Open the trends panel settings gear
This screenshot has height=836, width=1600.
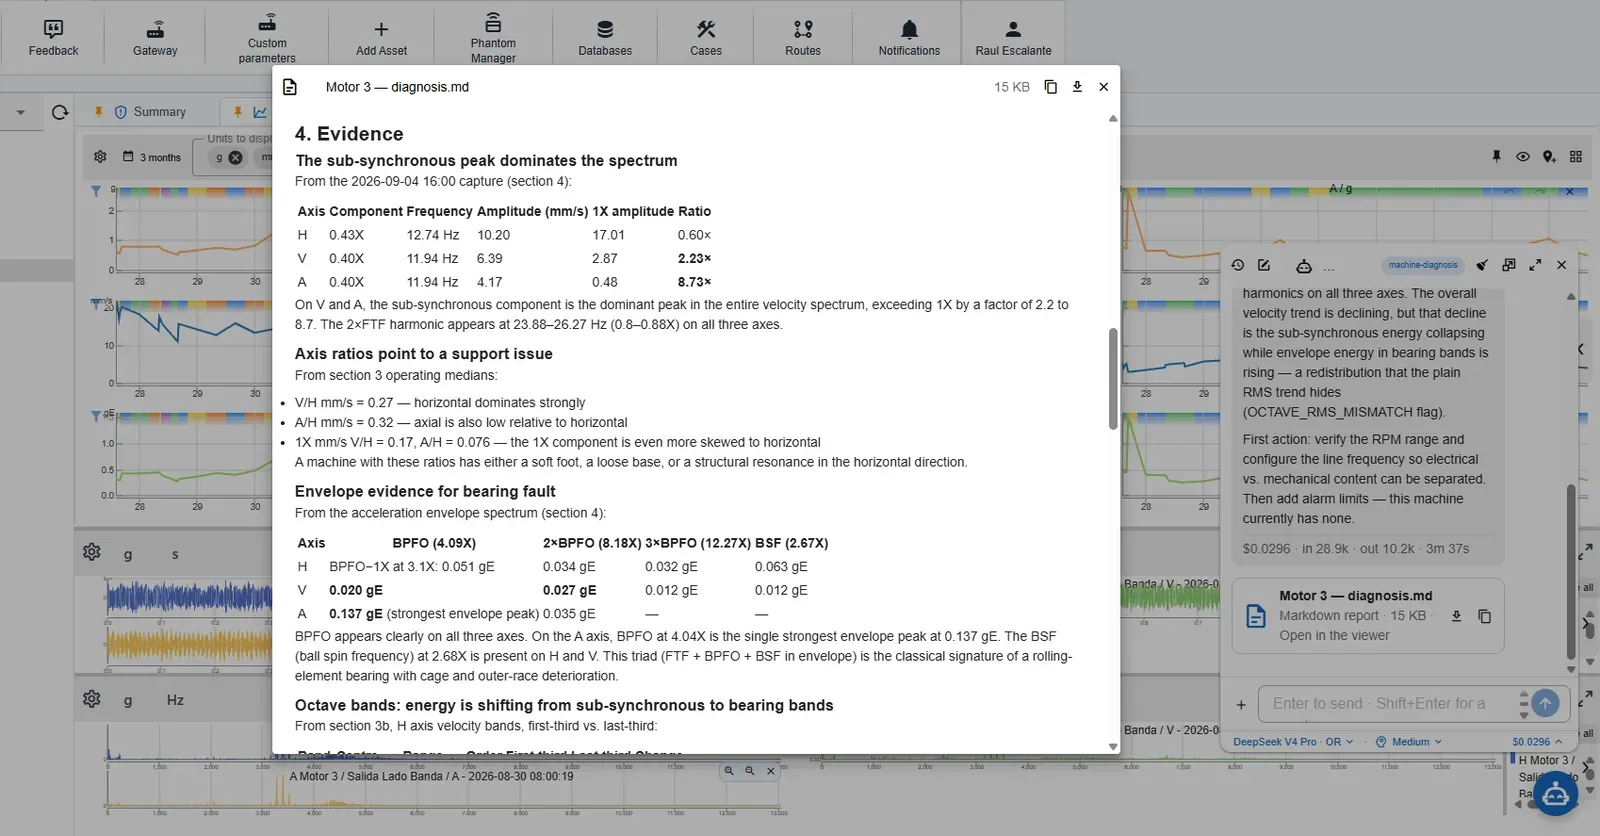pos(100,157)
